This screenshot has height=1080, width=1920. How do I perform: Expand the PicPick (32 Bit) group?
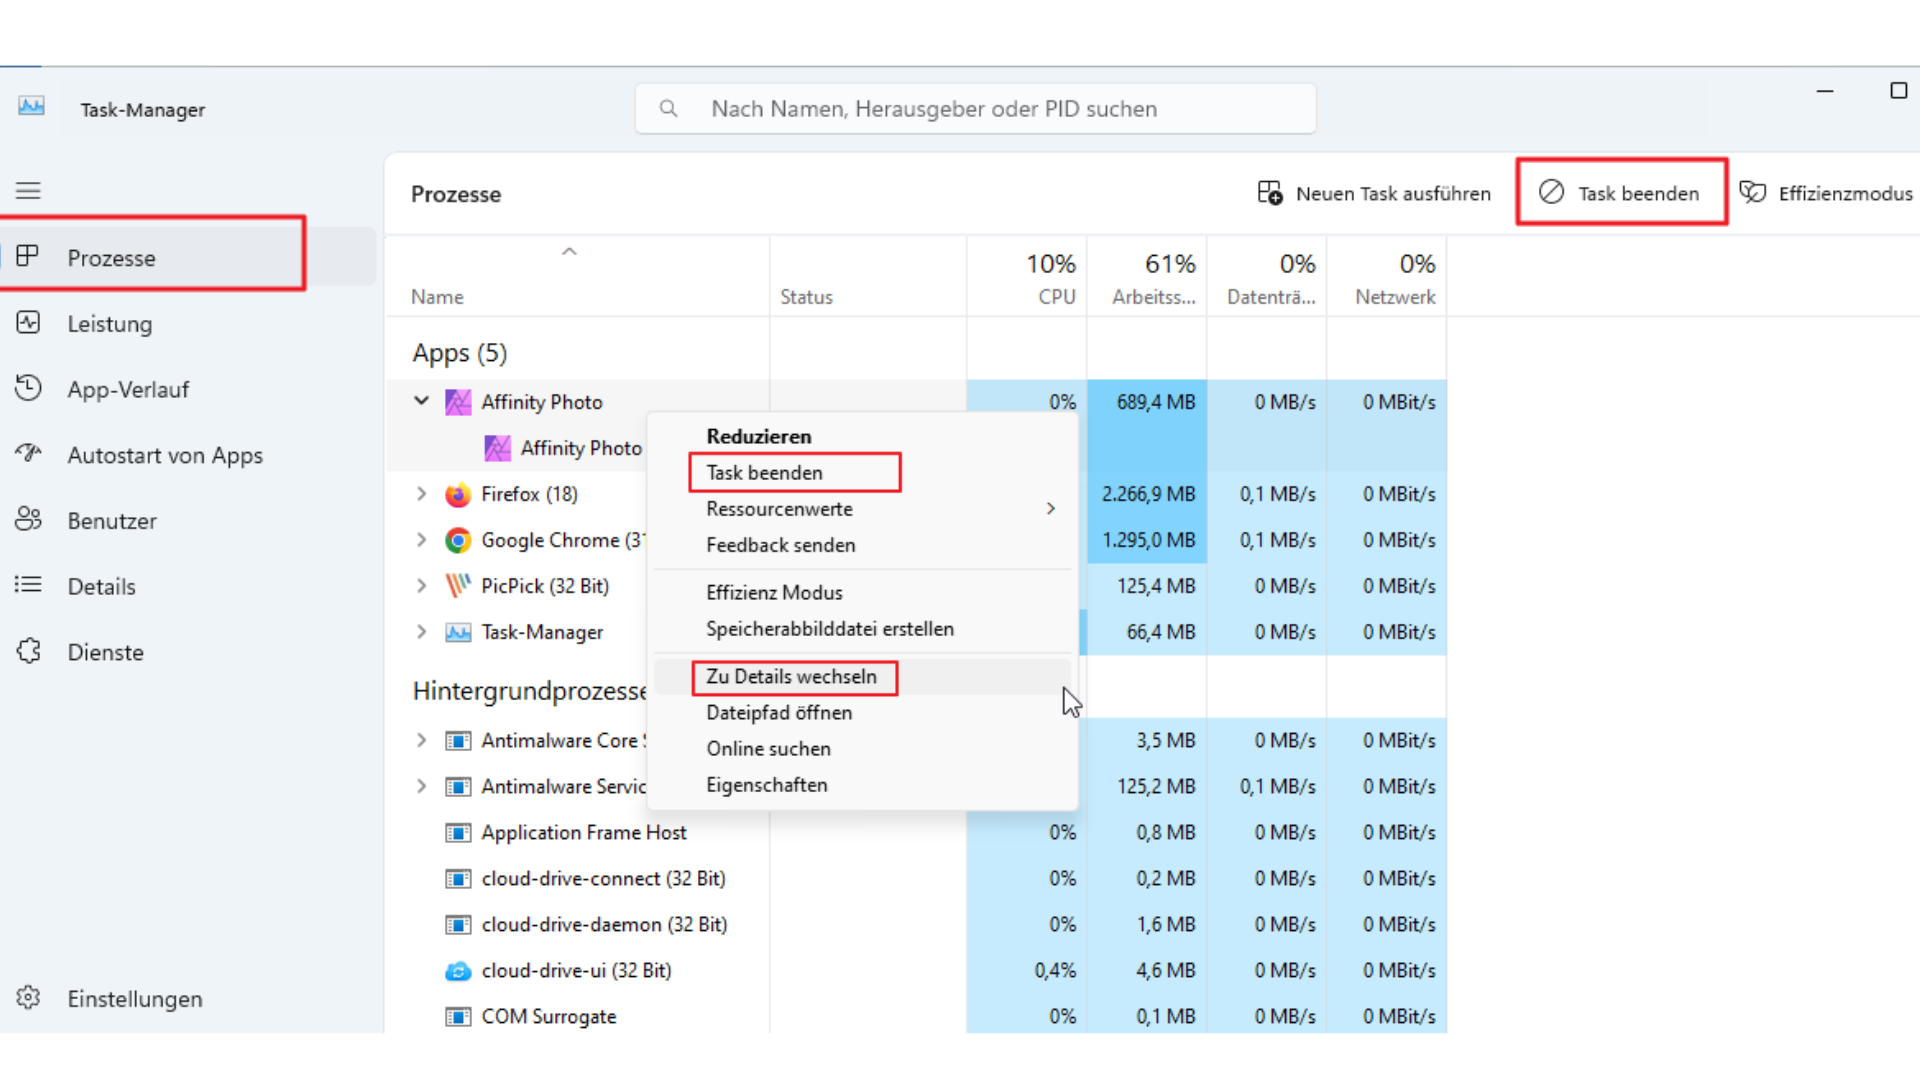coord(421,586)
